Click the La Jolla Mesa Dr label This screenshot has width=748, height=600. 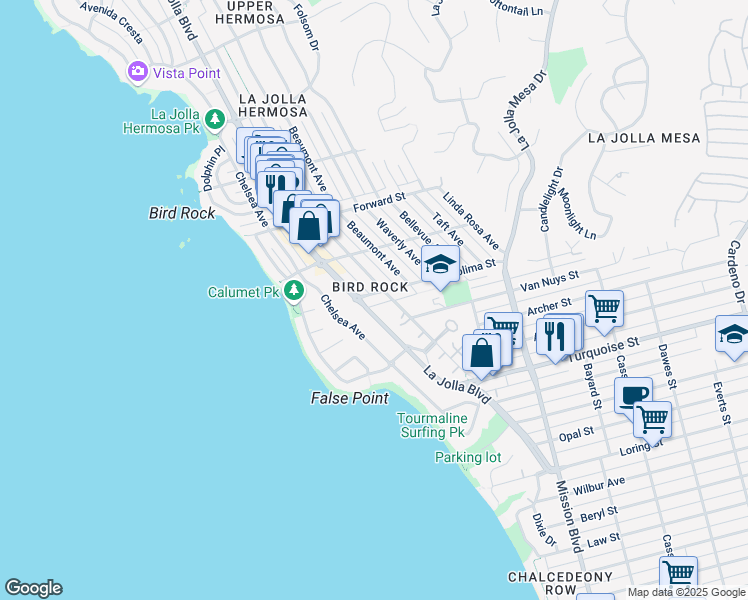tap(526, 111)
